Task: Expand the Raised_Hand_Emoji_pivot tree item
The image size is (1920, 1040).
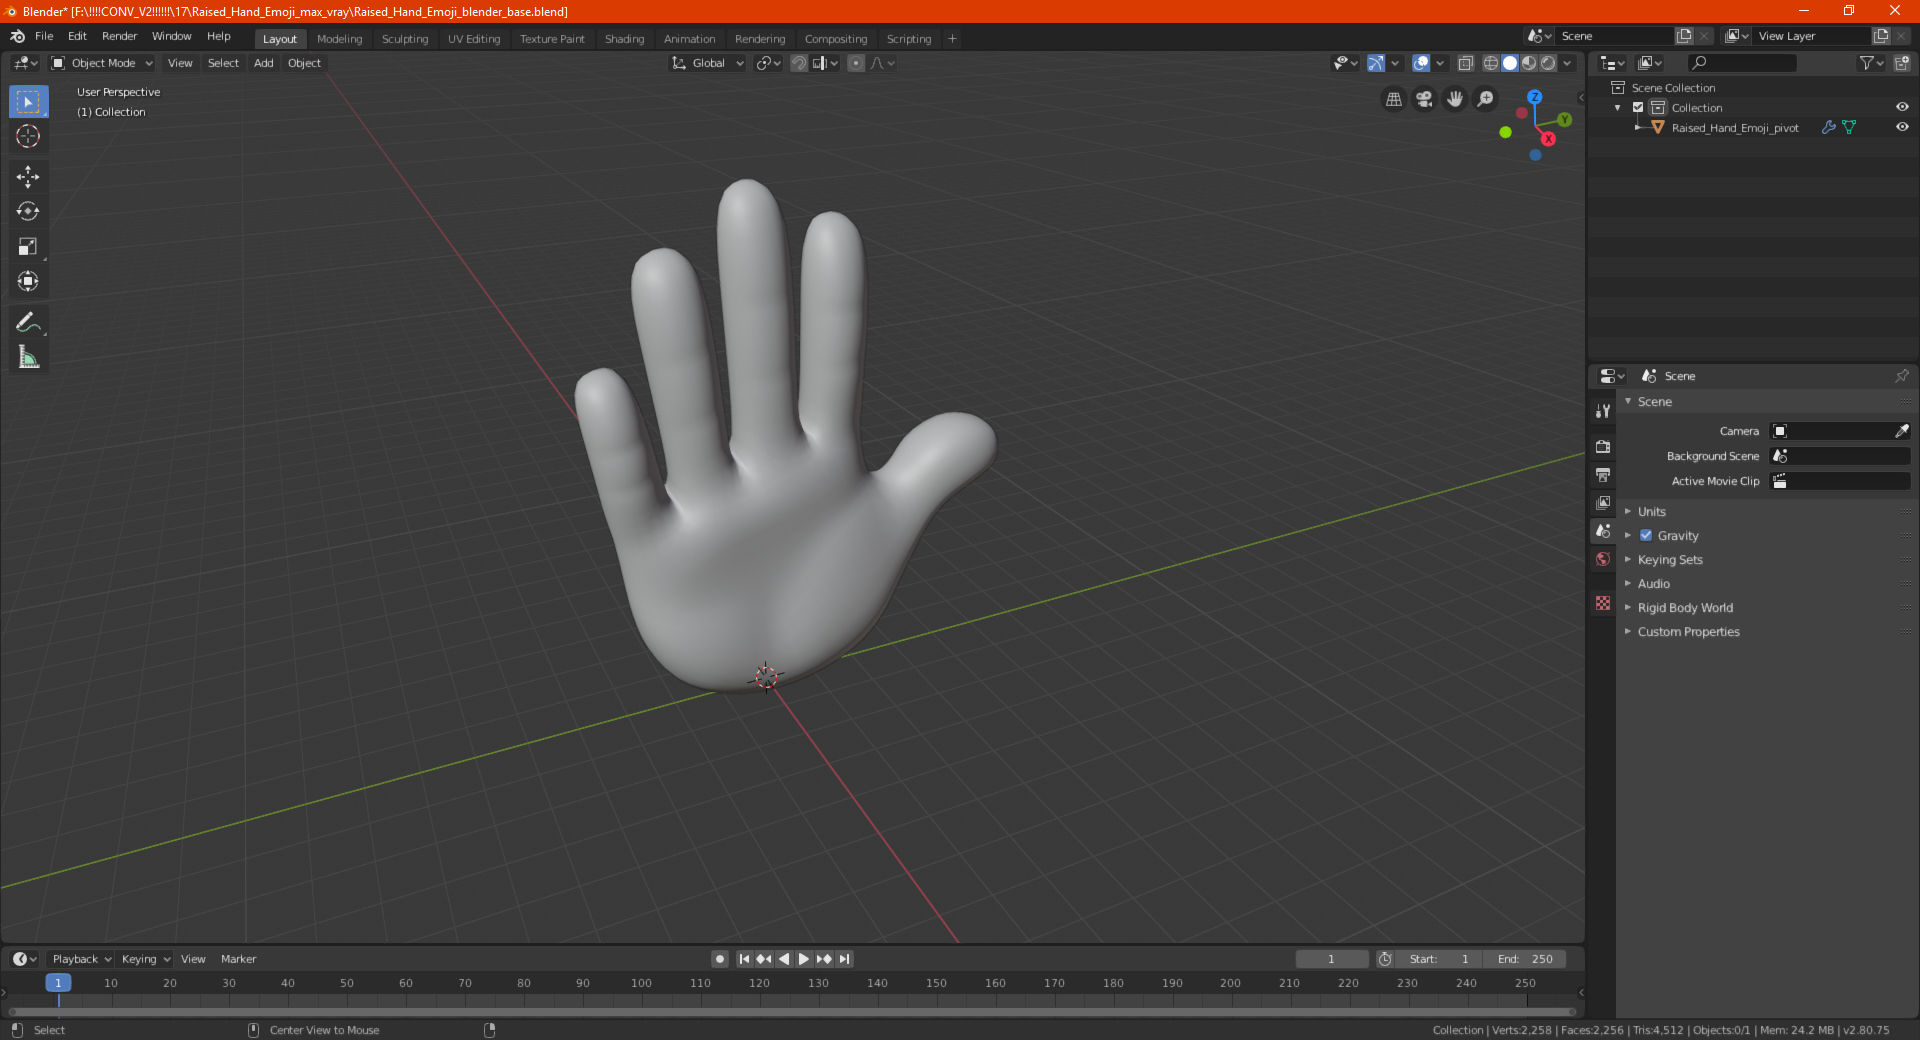Action: pos(1638,127)
